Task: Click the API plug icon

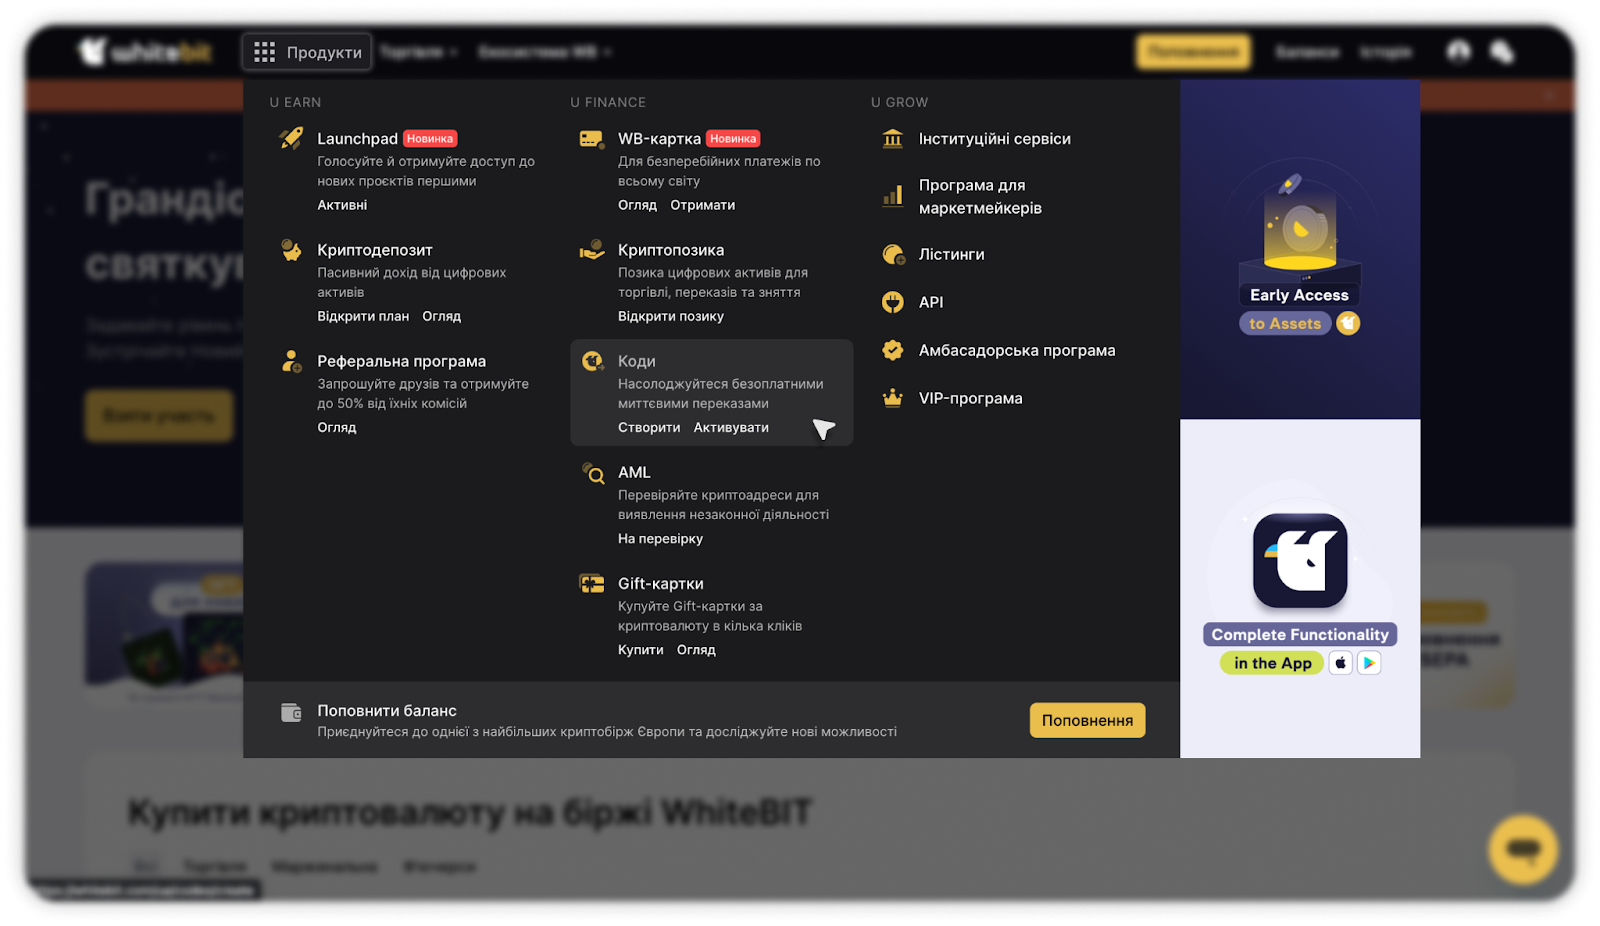Action: 893,302
